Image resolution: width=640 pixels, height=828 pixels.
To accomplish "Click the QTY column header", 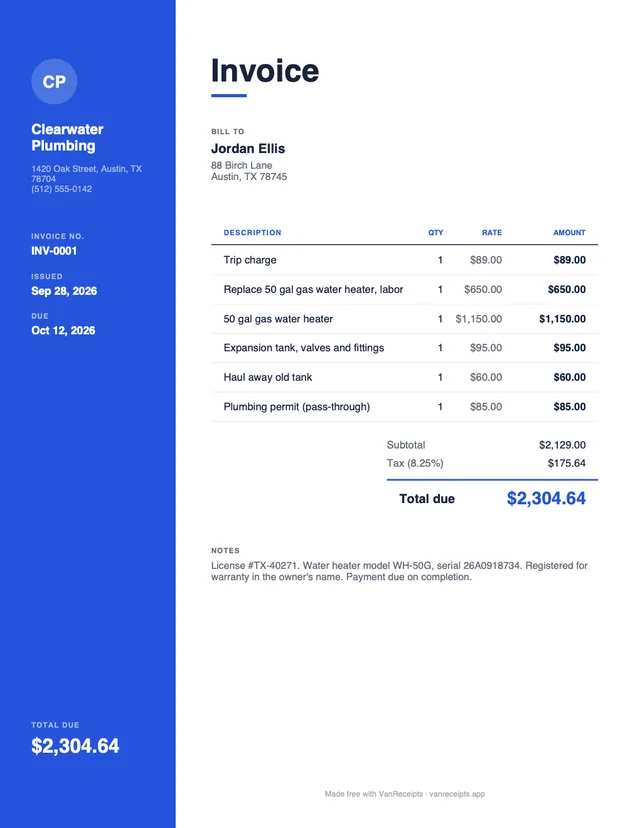I will tap(436, 232).
